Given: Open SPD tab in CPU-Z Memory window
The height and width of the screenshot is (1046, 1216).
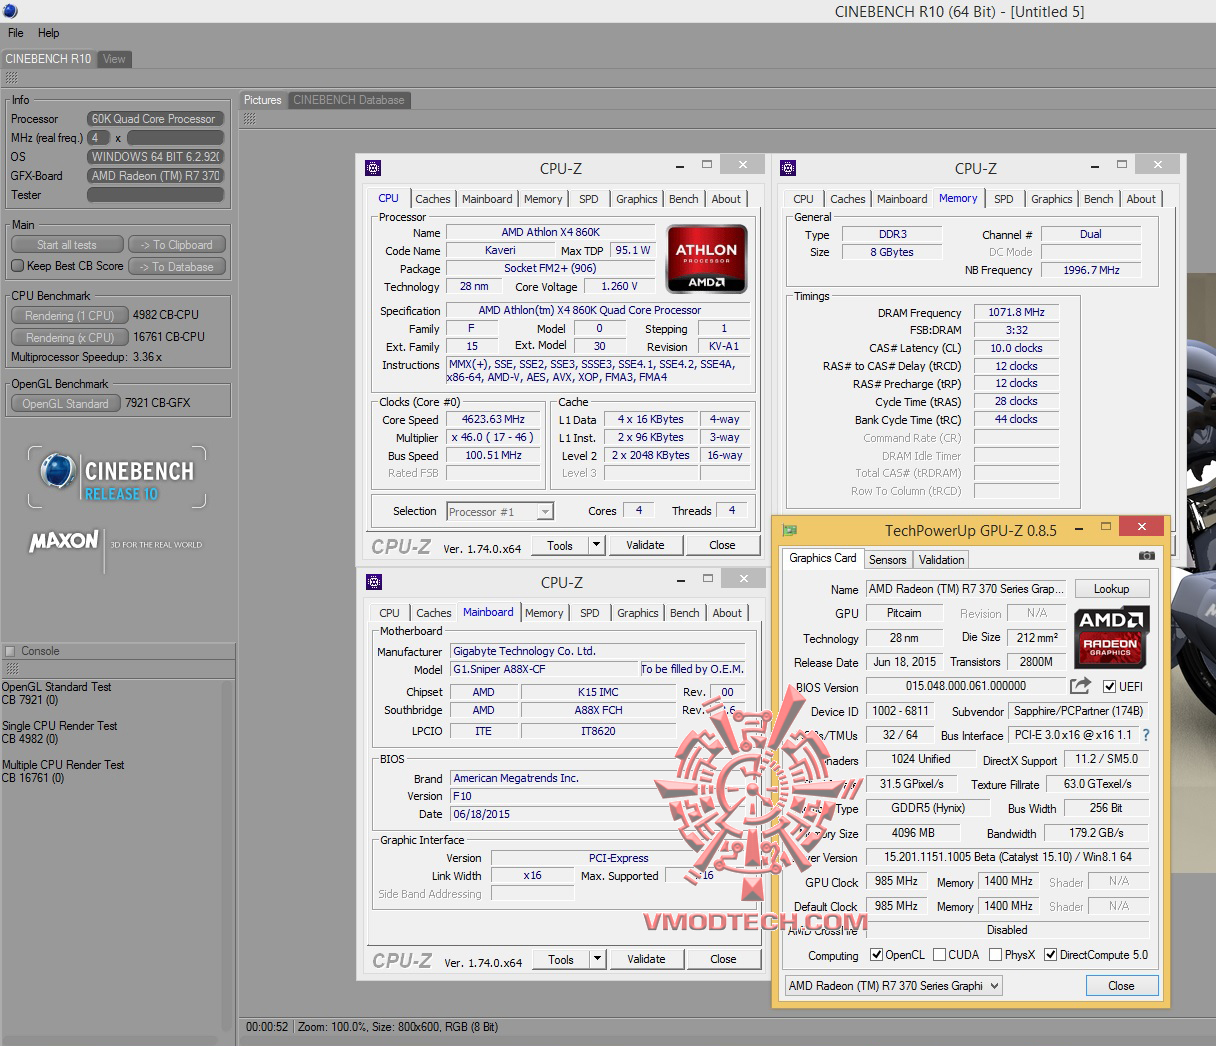Looking at the screenshot, I should 1004,199.
